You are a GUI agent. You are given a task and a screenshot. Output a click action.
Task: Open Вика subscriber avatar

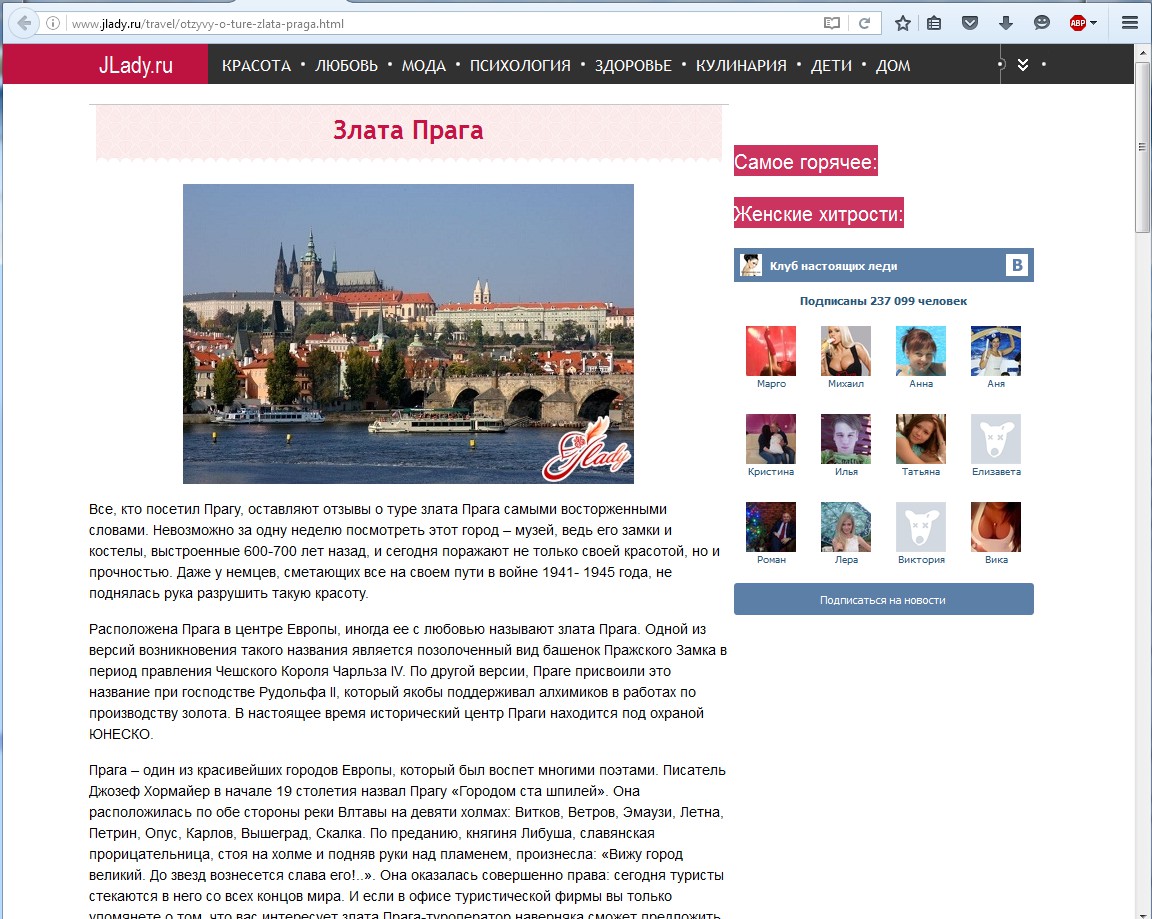[x=996, y=527]
